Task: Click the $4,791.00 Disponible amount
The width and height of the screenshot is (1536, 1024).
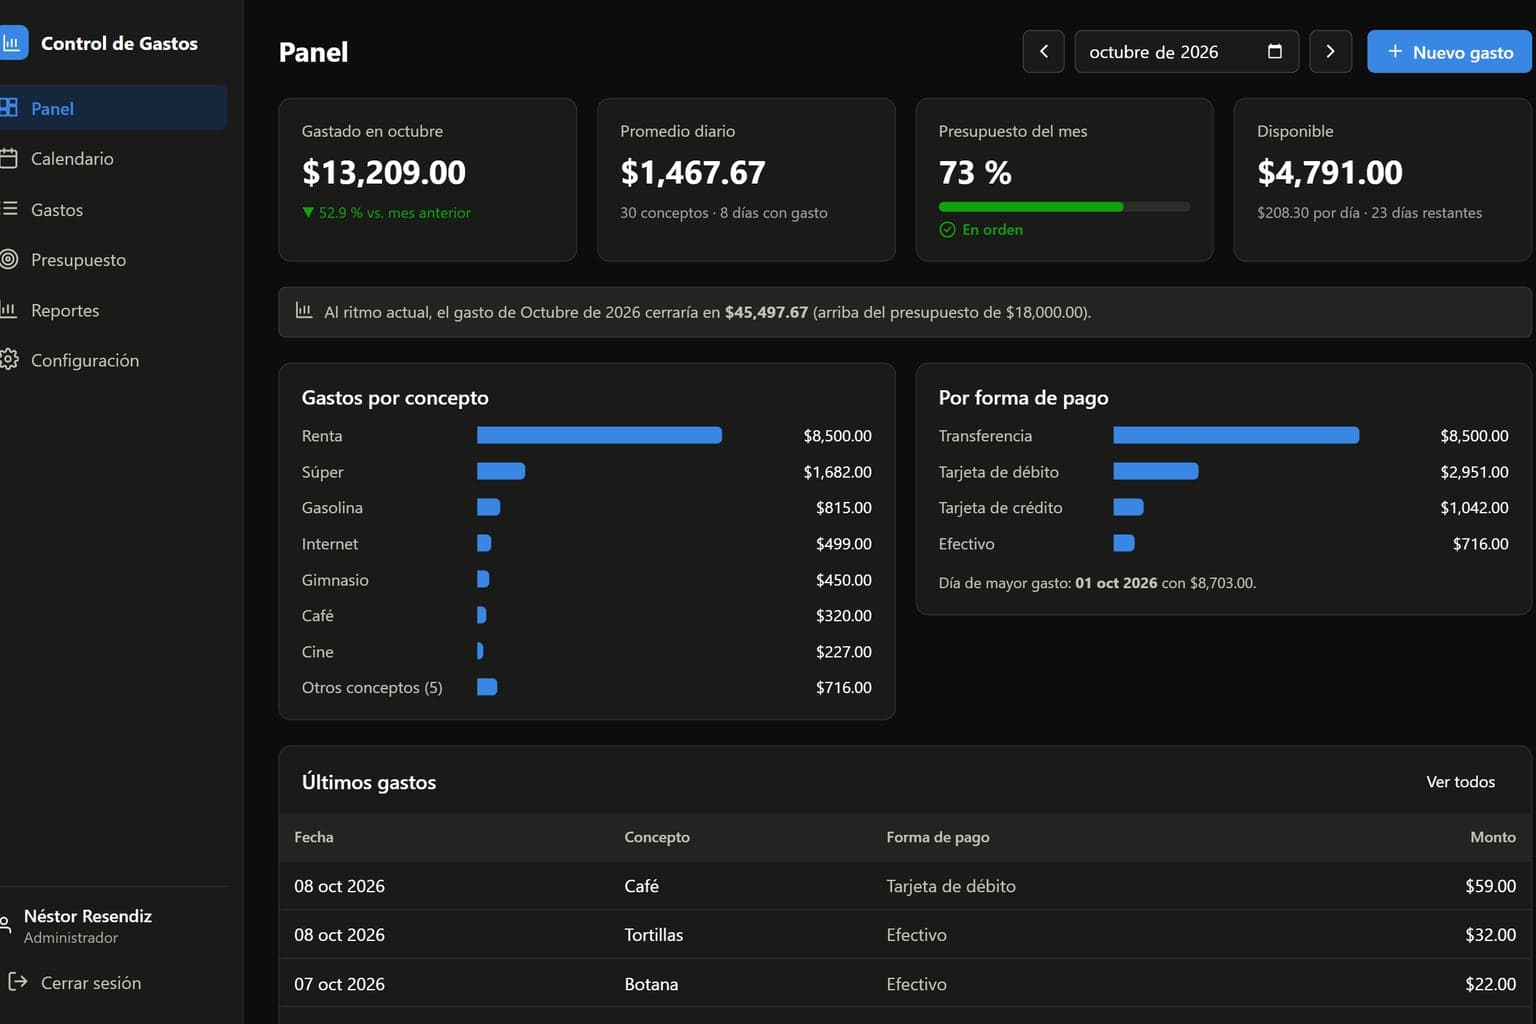Action: (x=1330, y=172)
